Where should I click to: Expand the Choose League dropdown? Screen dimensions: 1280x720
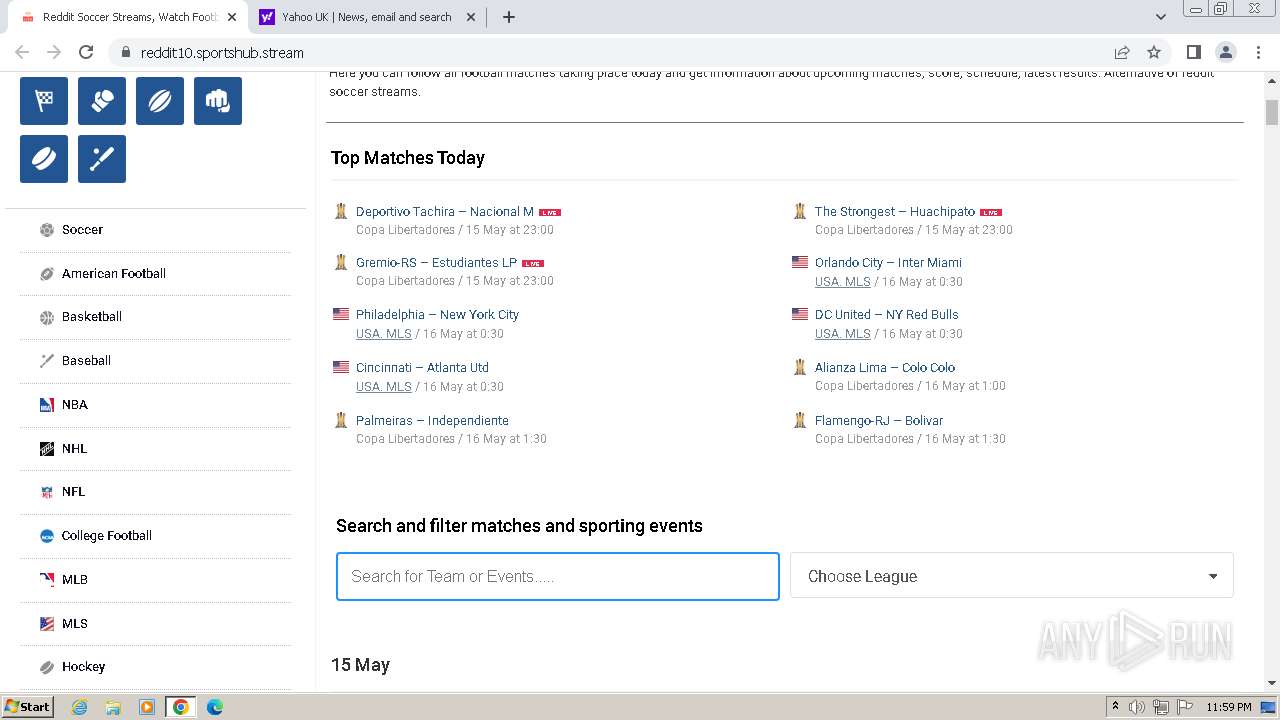point(1012,577)
